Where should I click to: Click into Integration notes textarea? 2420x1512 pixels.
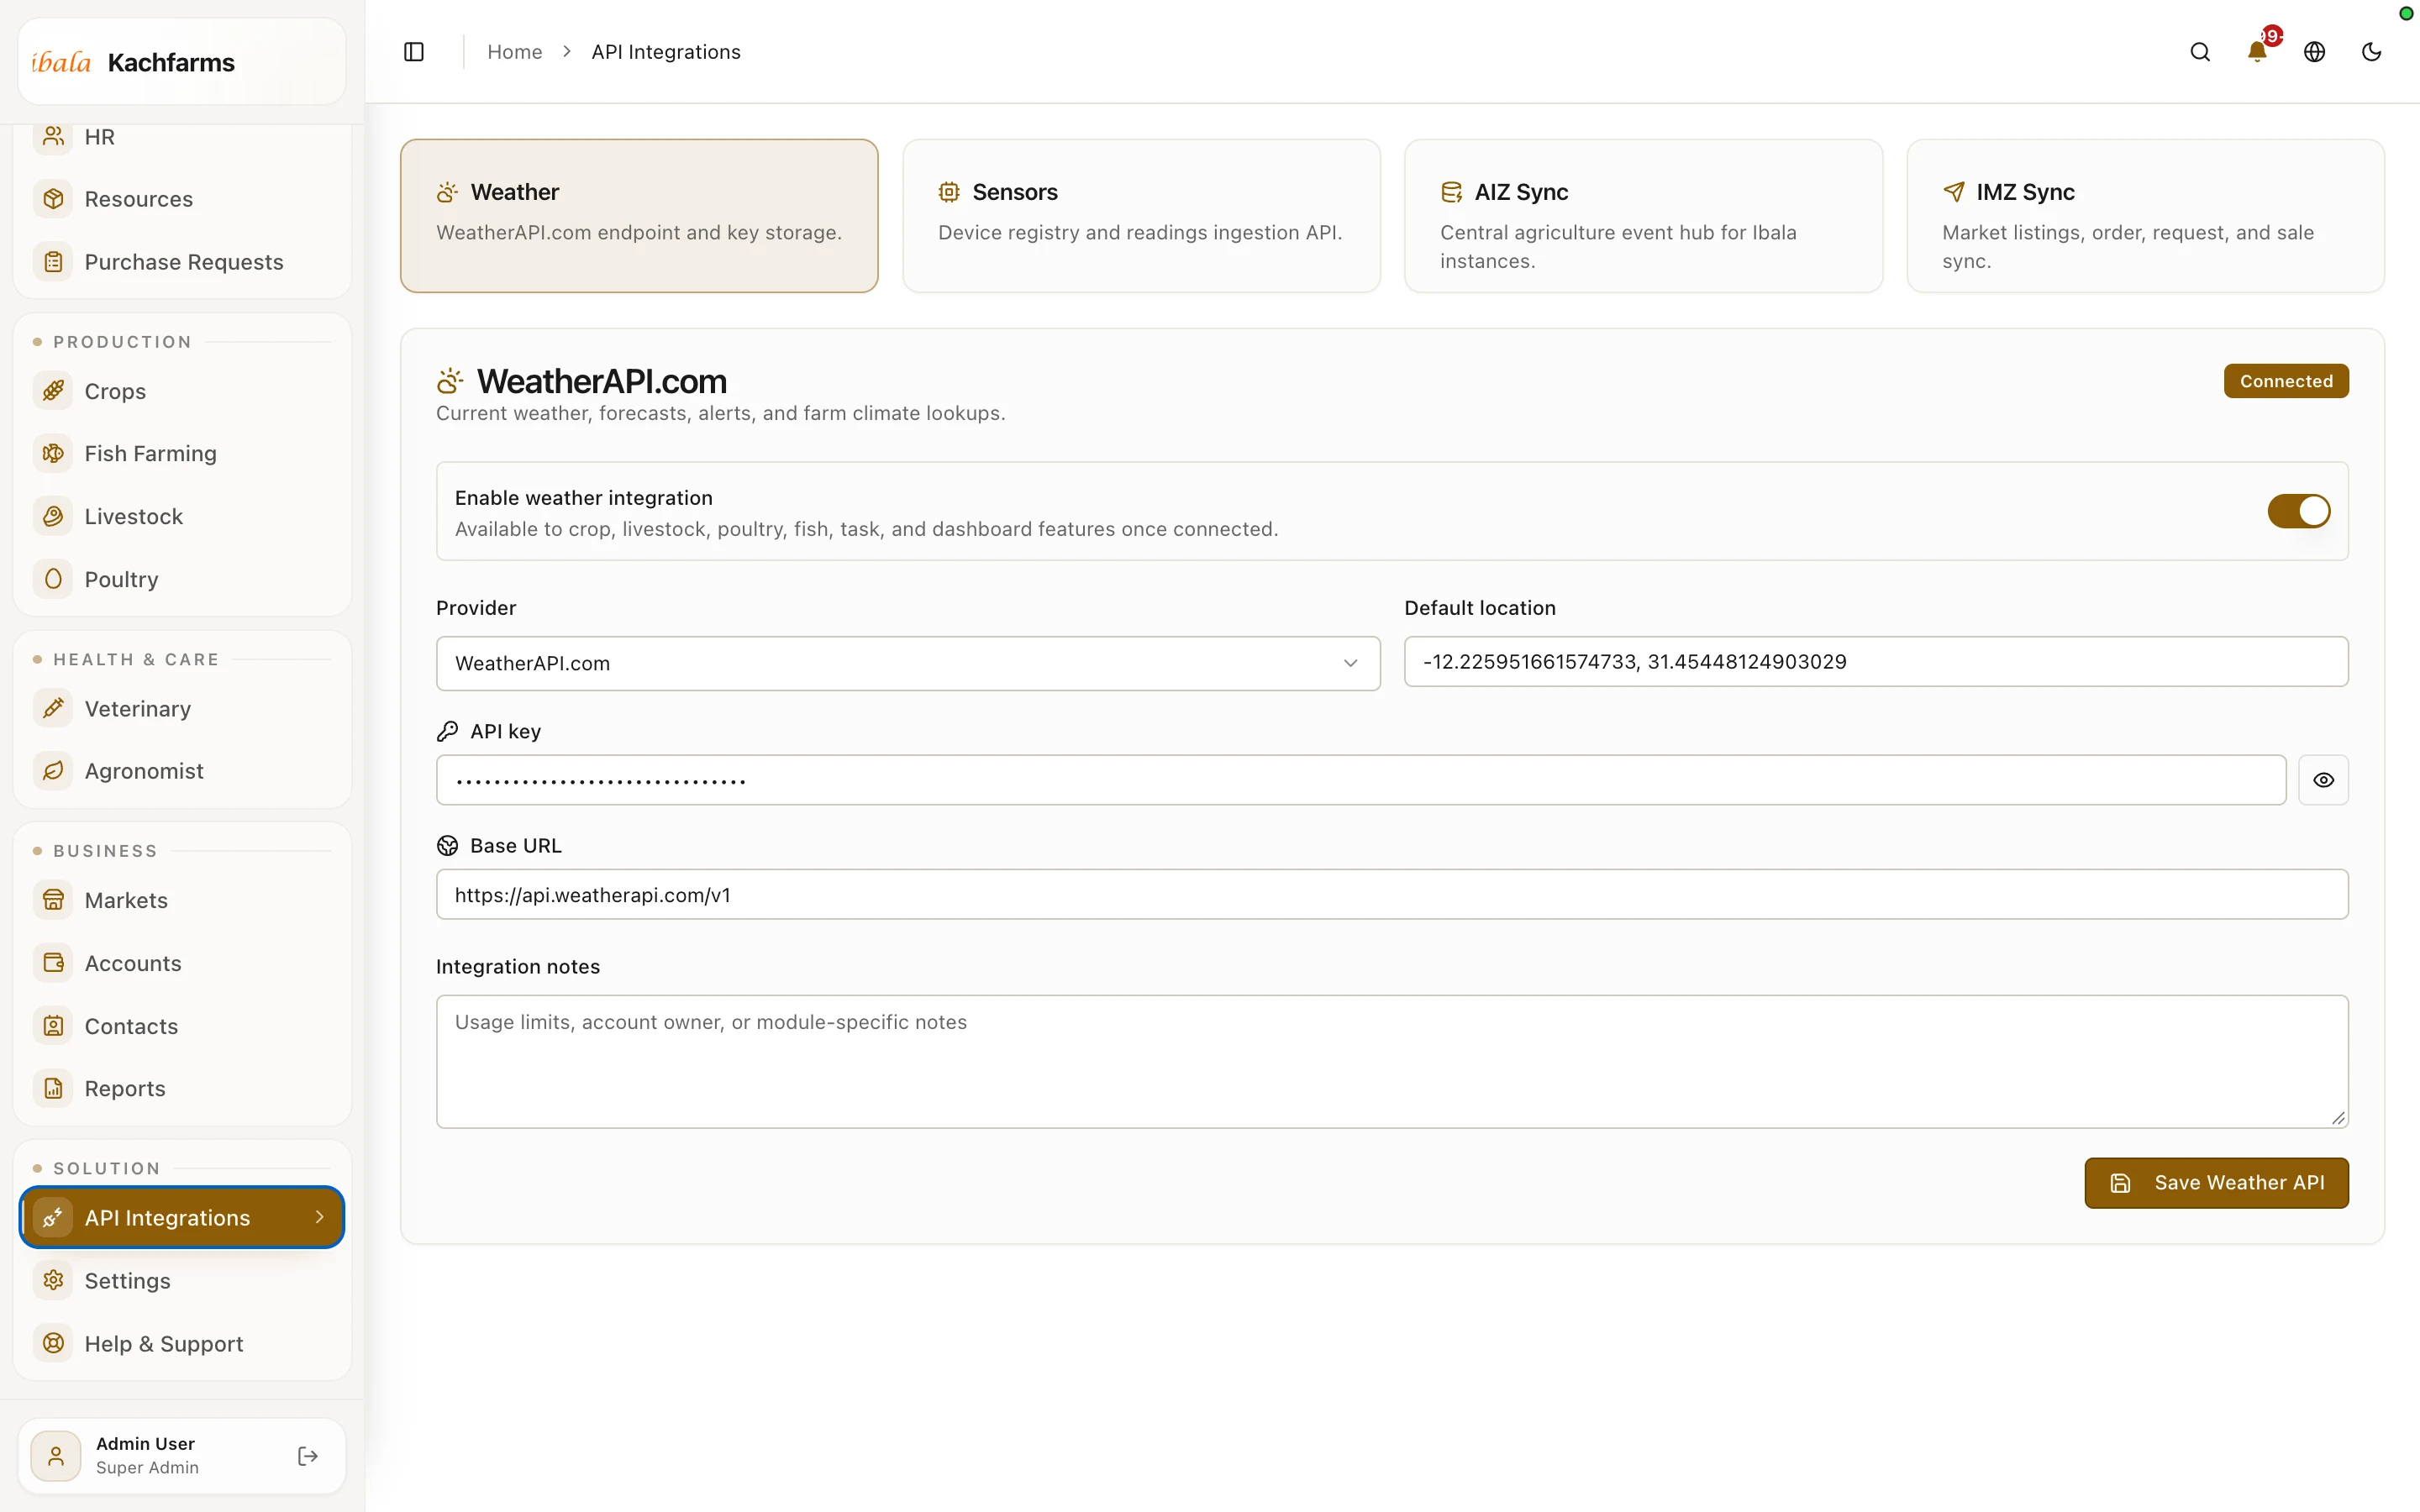pyautogui.click(x=1392, y=1061)
